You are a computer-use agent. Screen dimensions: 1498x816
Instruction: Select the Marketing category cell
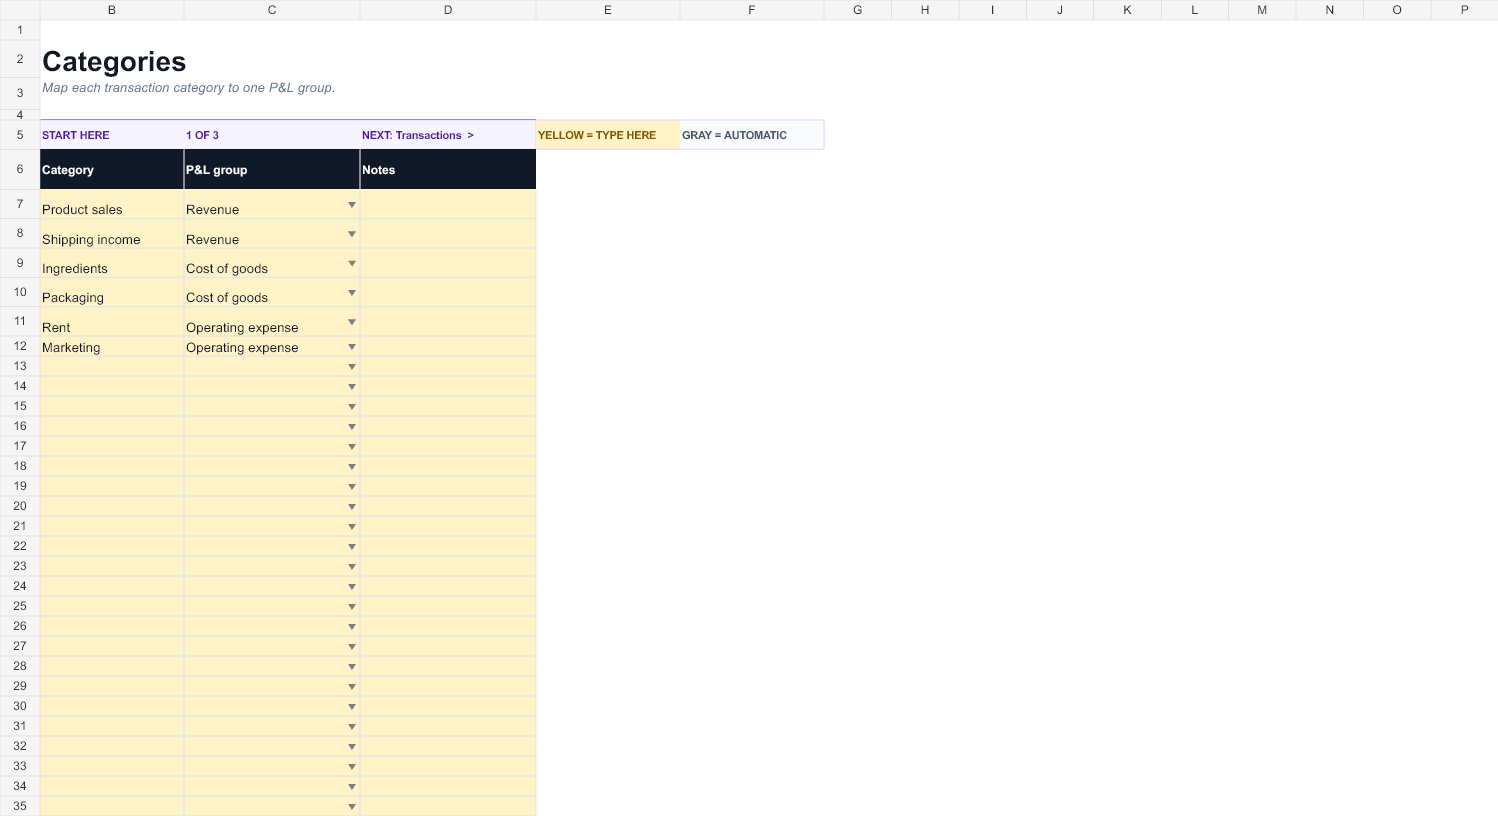(x=112, y=347)
